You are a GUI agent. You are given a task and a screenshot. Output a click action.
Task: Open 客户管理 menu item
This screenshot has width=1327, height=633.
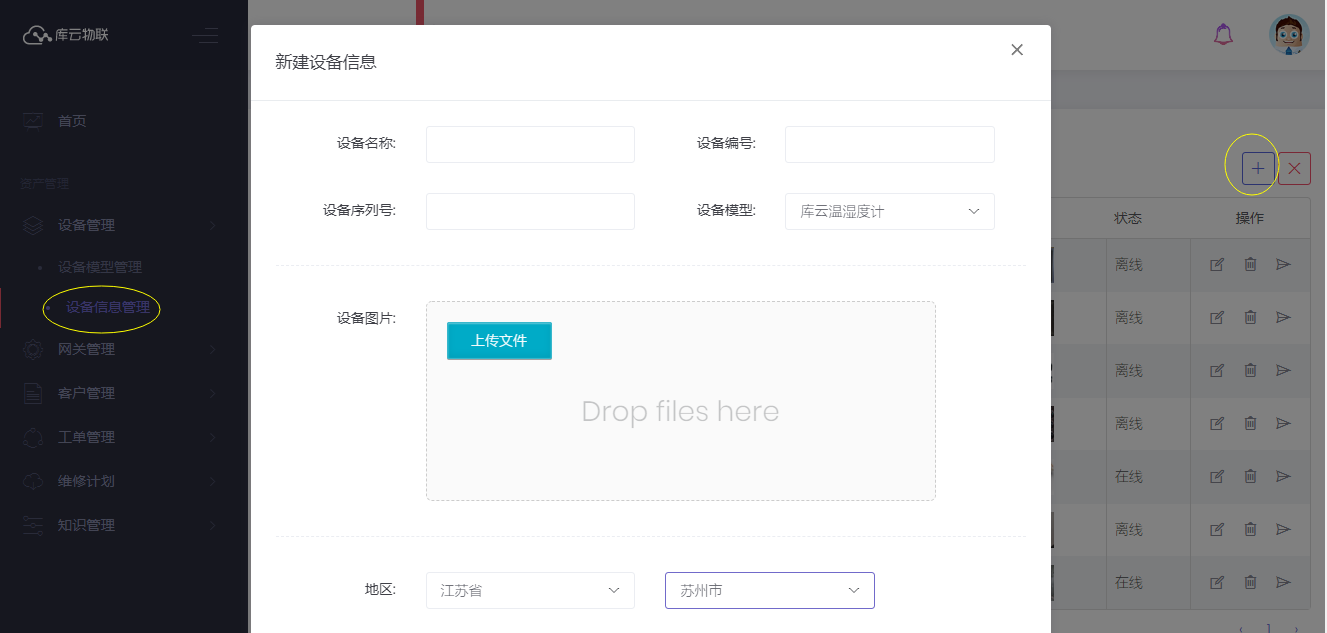click(x=87, y=393)
